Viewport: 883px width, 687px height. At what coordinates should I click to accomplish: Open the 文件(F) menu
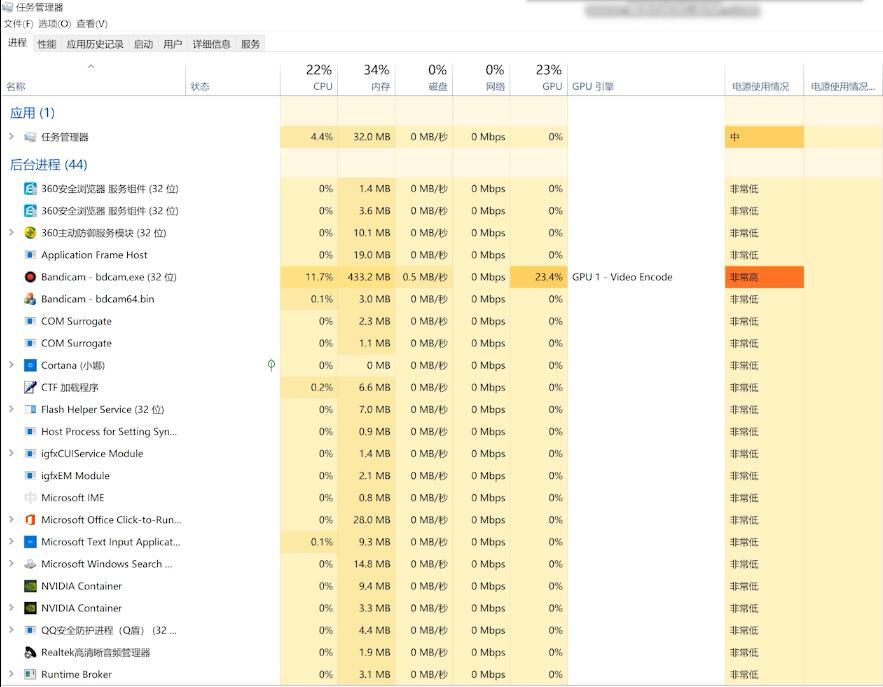point(18,24)
